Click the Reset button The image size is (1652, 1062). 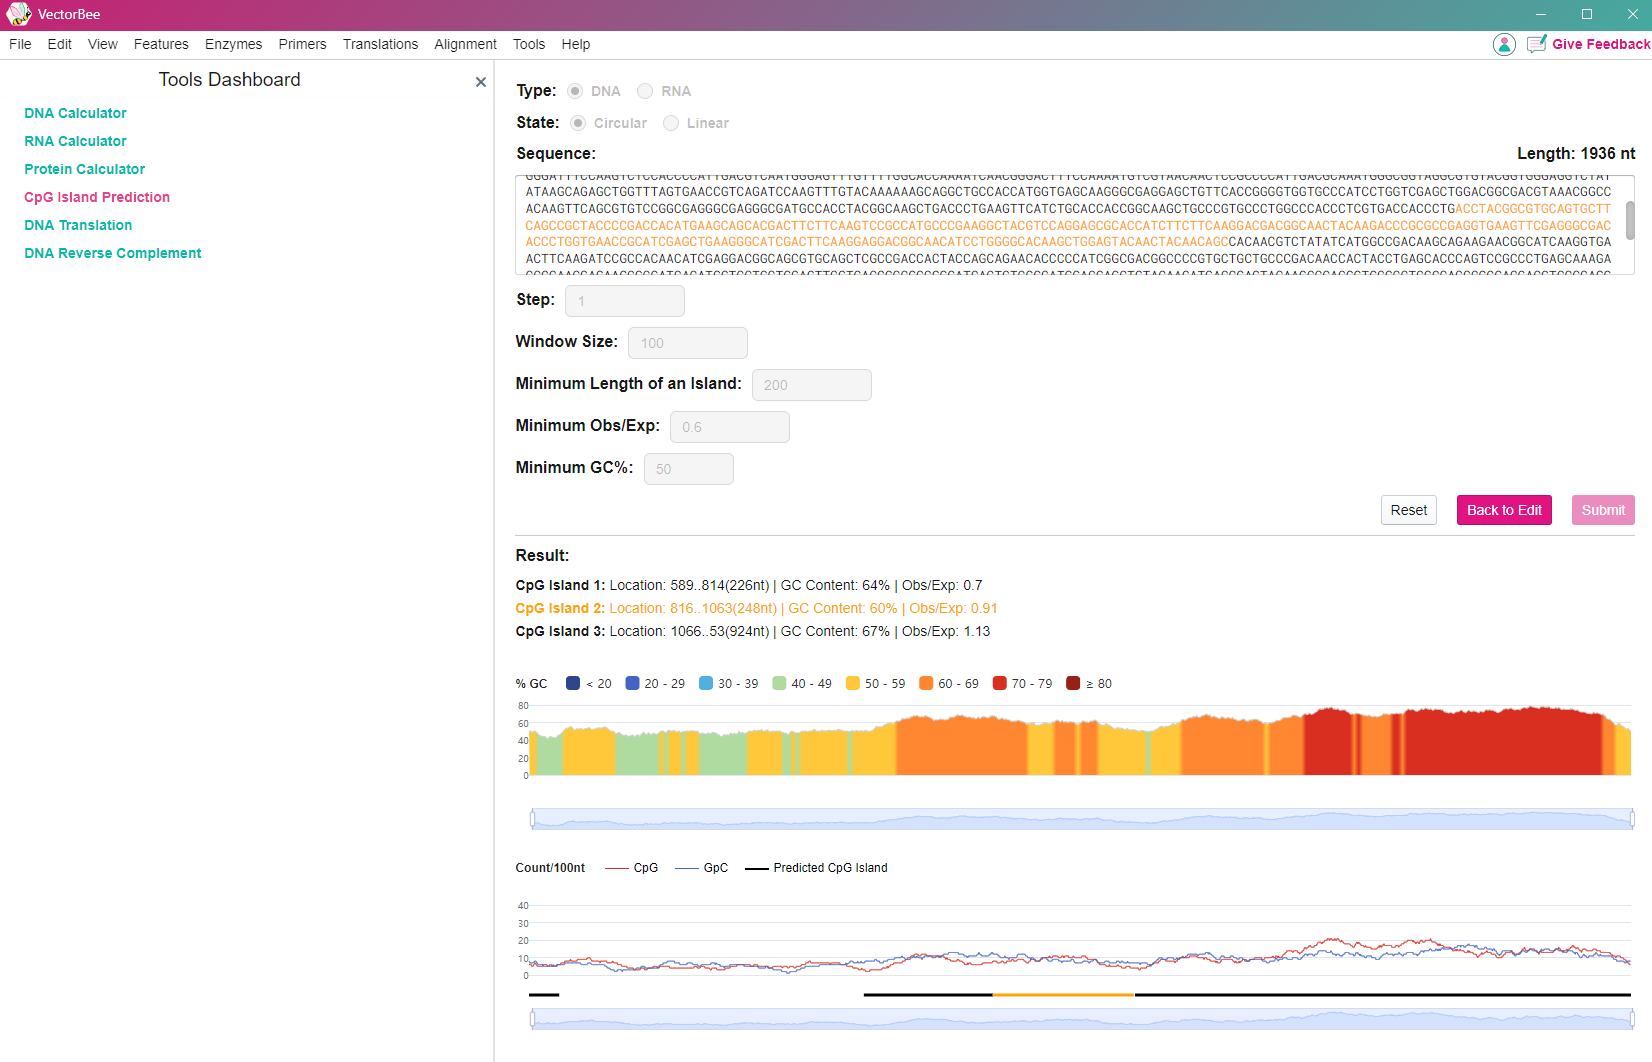point(1409,510)
